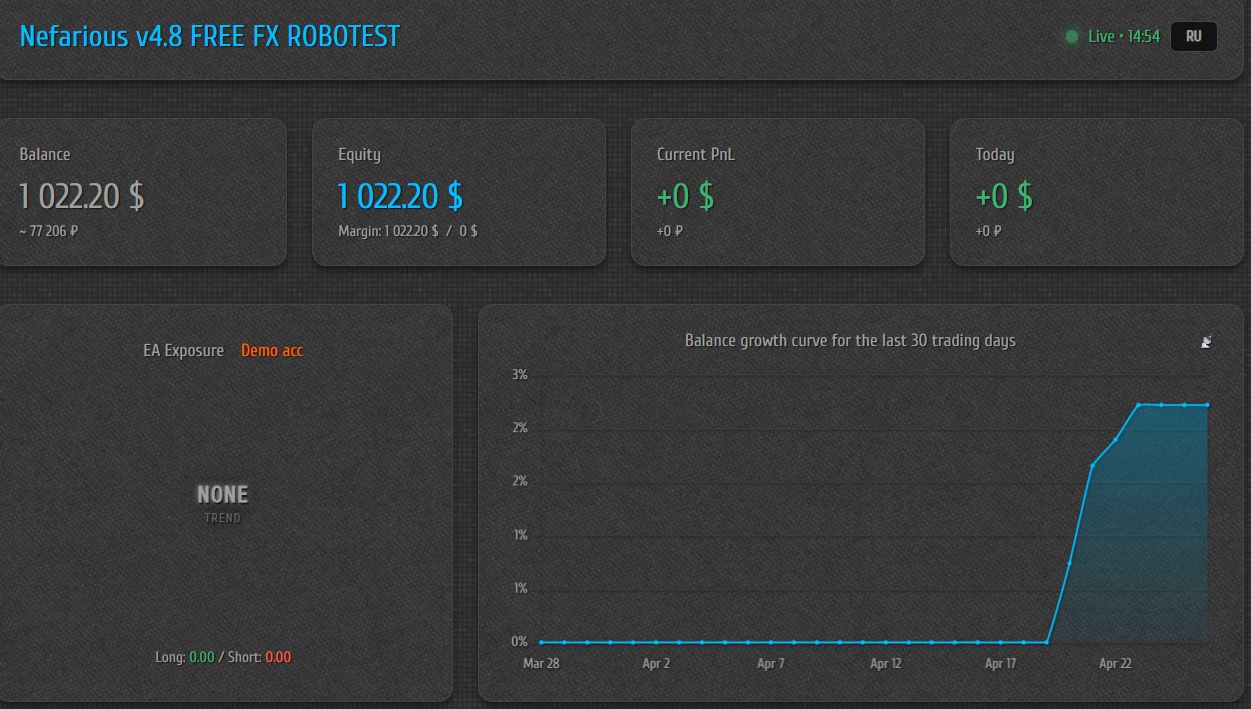
Task: Click the orange Demo acc label
Action: pyautogui.click(x=272, y=350)
